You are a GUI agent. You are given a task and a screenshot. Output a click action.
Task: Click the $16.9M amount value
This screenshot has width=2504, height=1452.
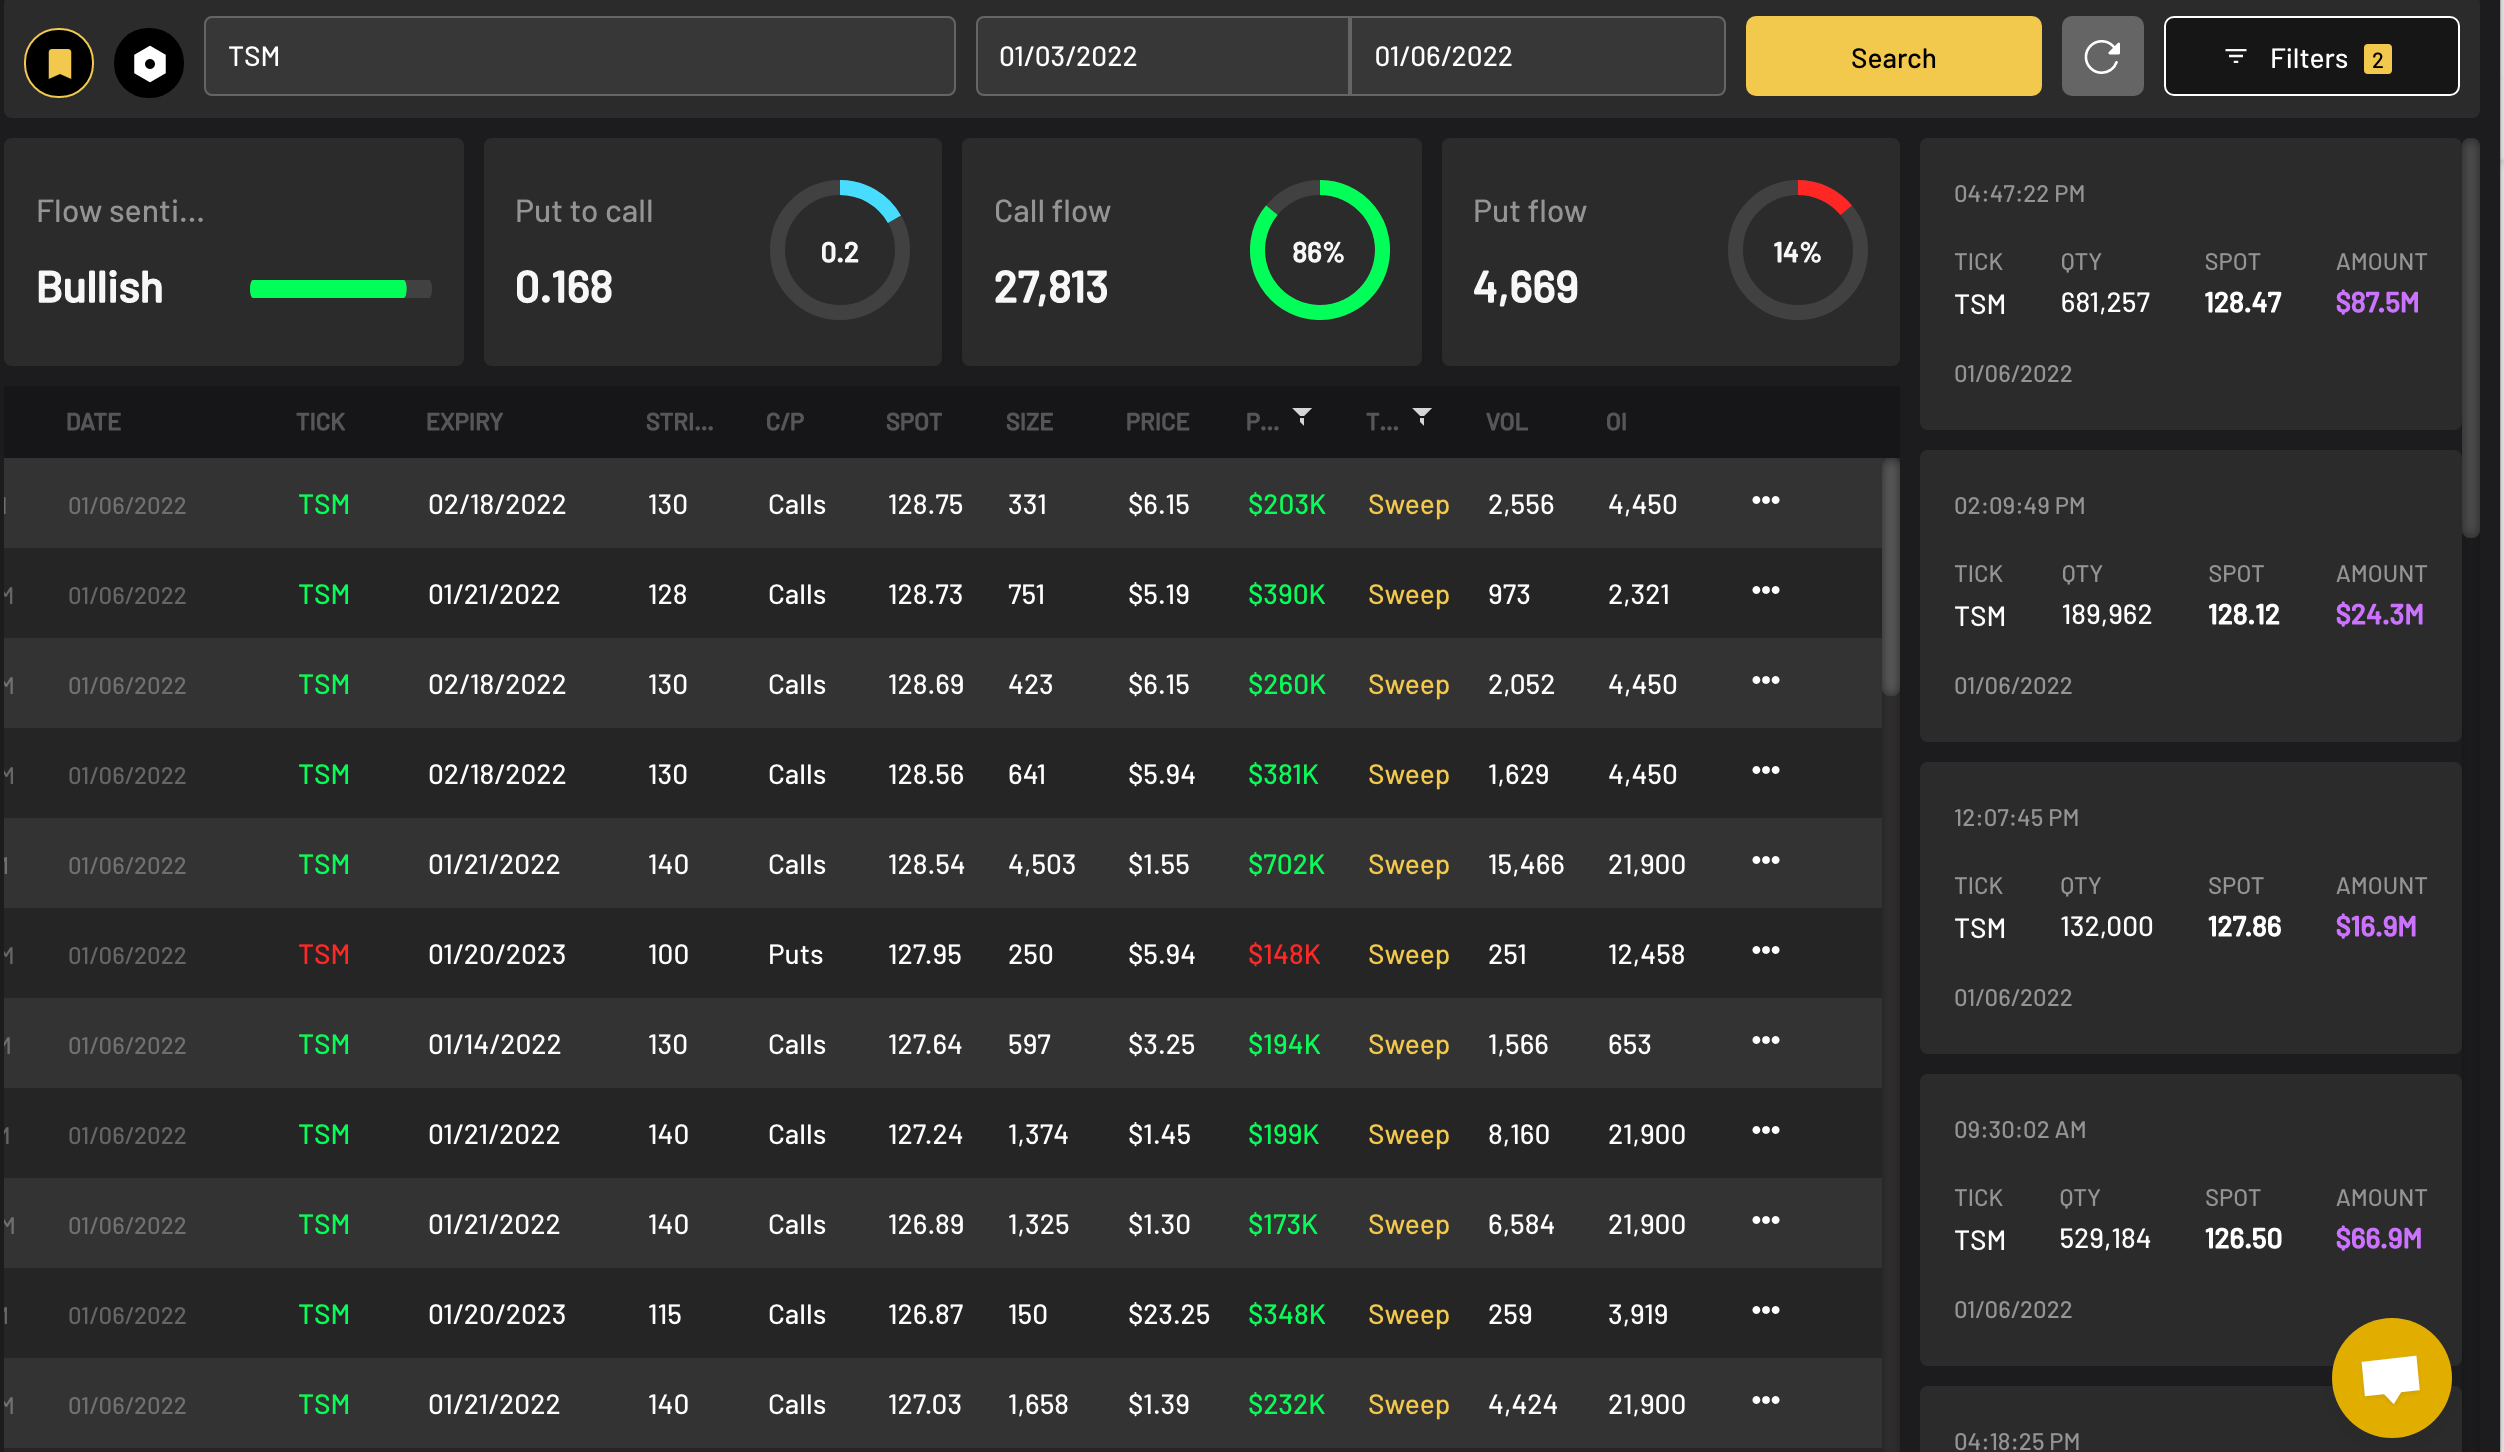pyautogui.click(x=2376, y=927)
